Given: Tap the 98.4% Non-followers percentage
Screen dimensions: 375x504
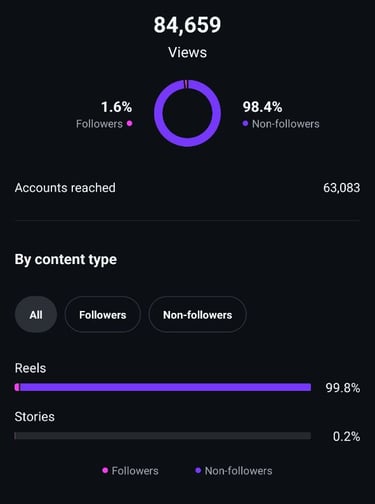Looking at the screenshot, I should [x=262, y=107].
